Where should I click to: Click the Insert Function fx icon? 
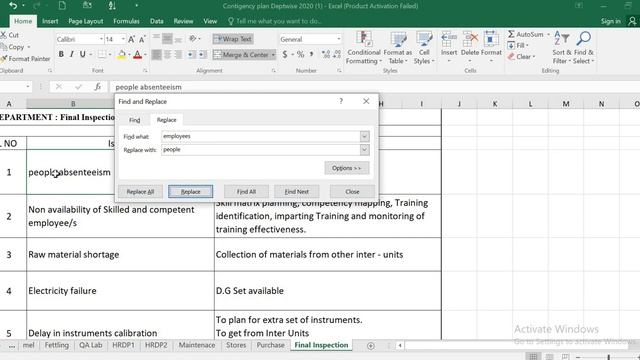tap(98, 87)
